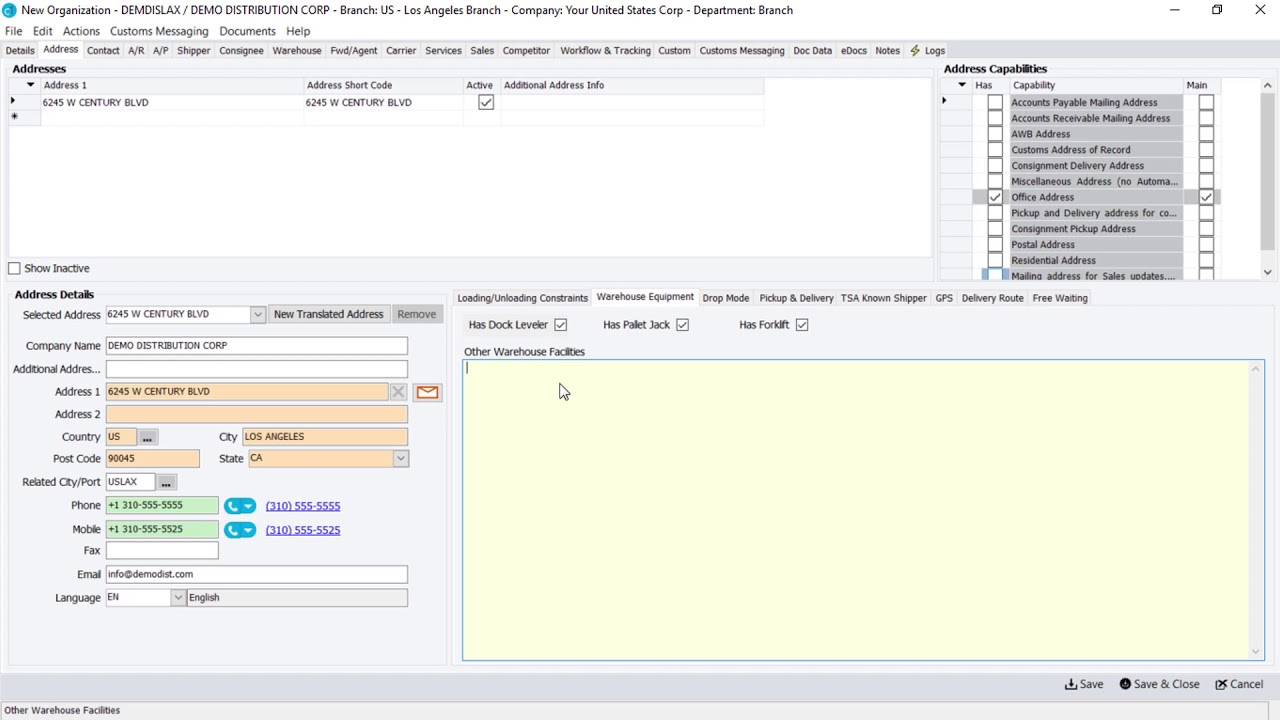Image resolution: width=1280 pixels, height=720 pixels.
Task: Open the Loading/Unloading Constraints tab
Action: point(522,298)
